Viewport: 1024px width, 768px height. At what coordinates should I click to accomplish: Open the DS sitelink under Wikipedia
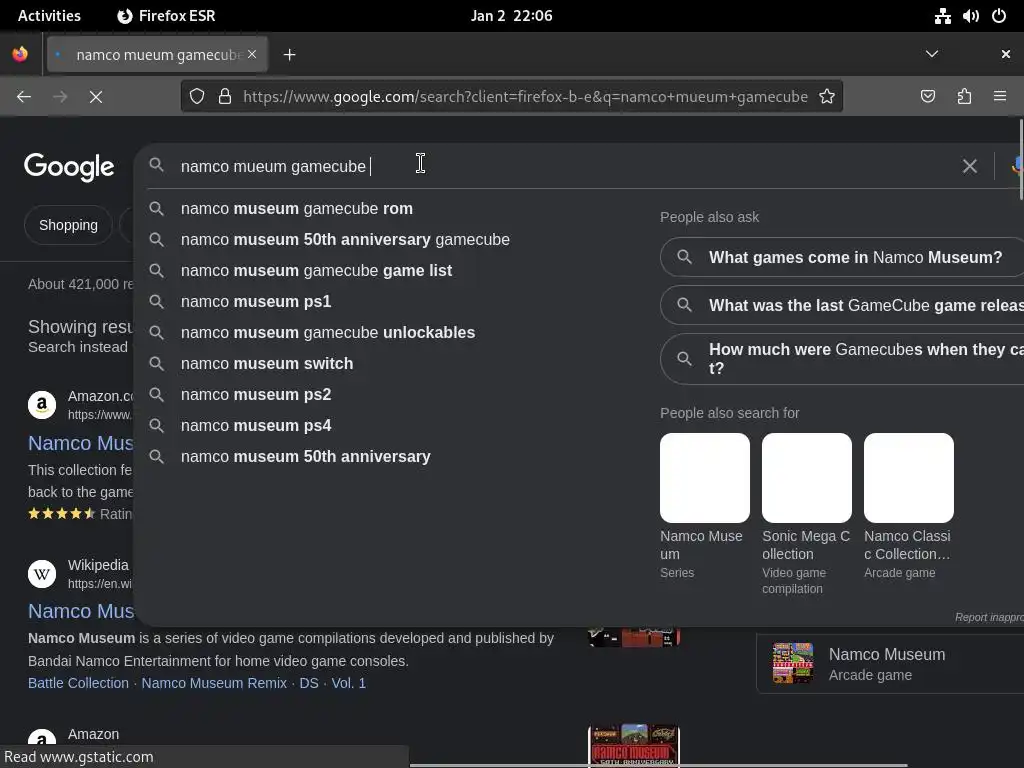click(x=309, y=683)
